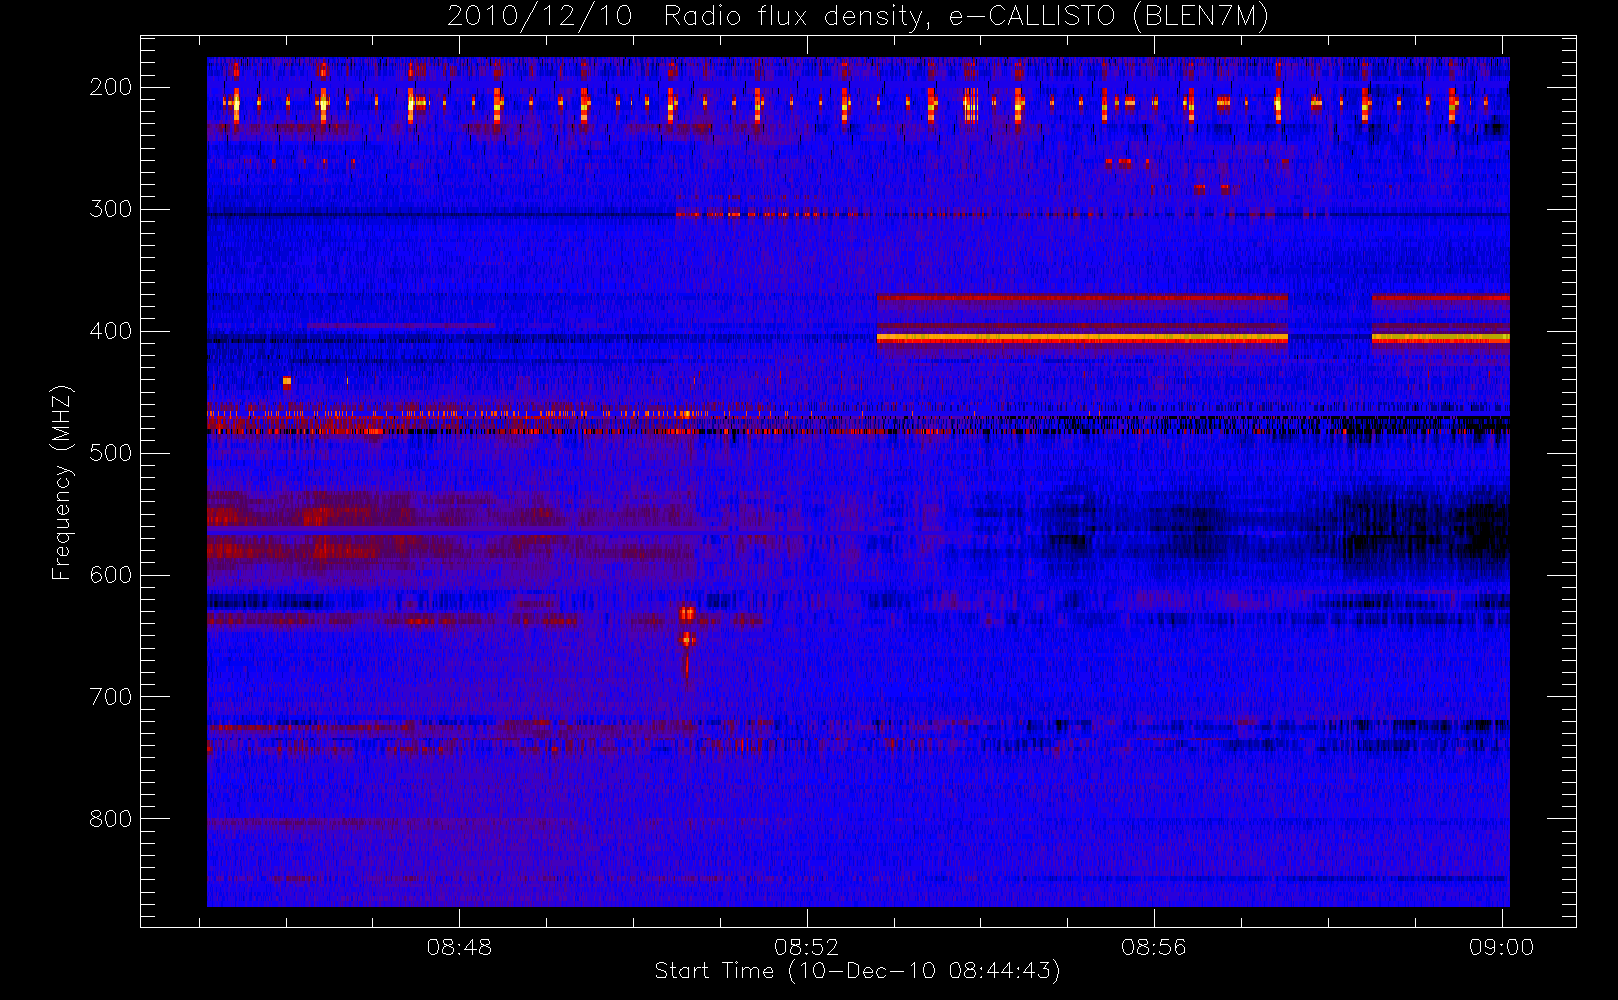Click the 500 frequency tick label

(111, 453)
